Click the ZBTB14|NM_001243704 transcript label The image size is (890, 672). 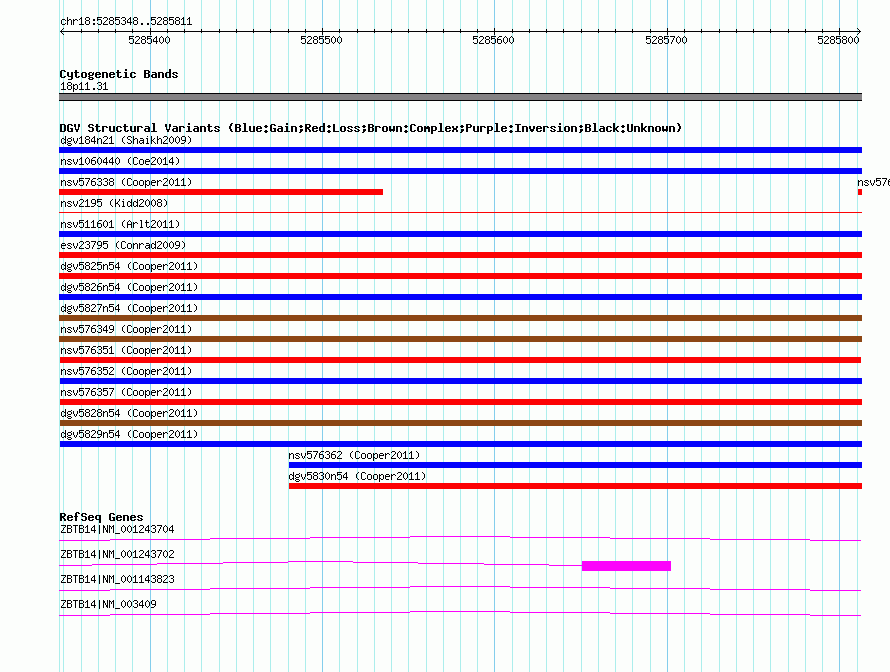[x=117, y=530]
